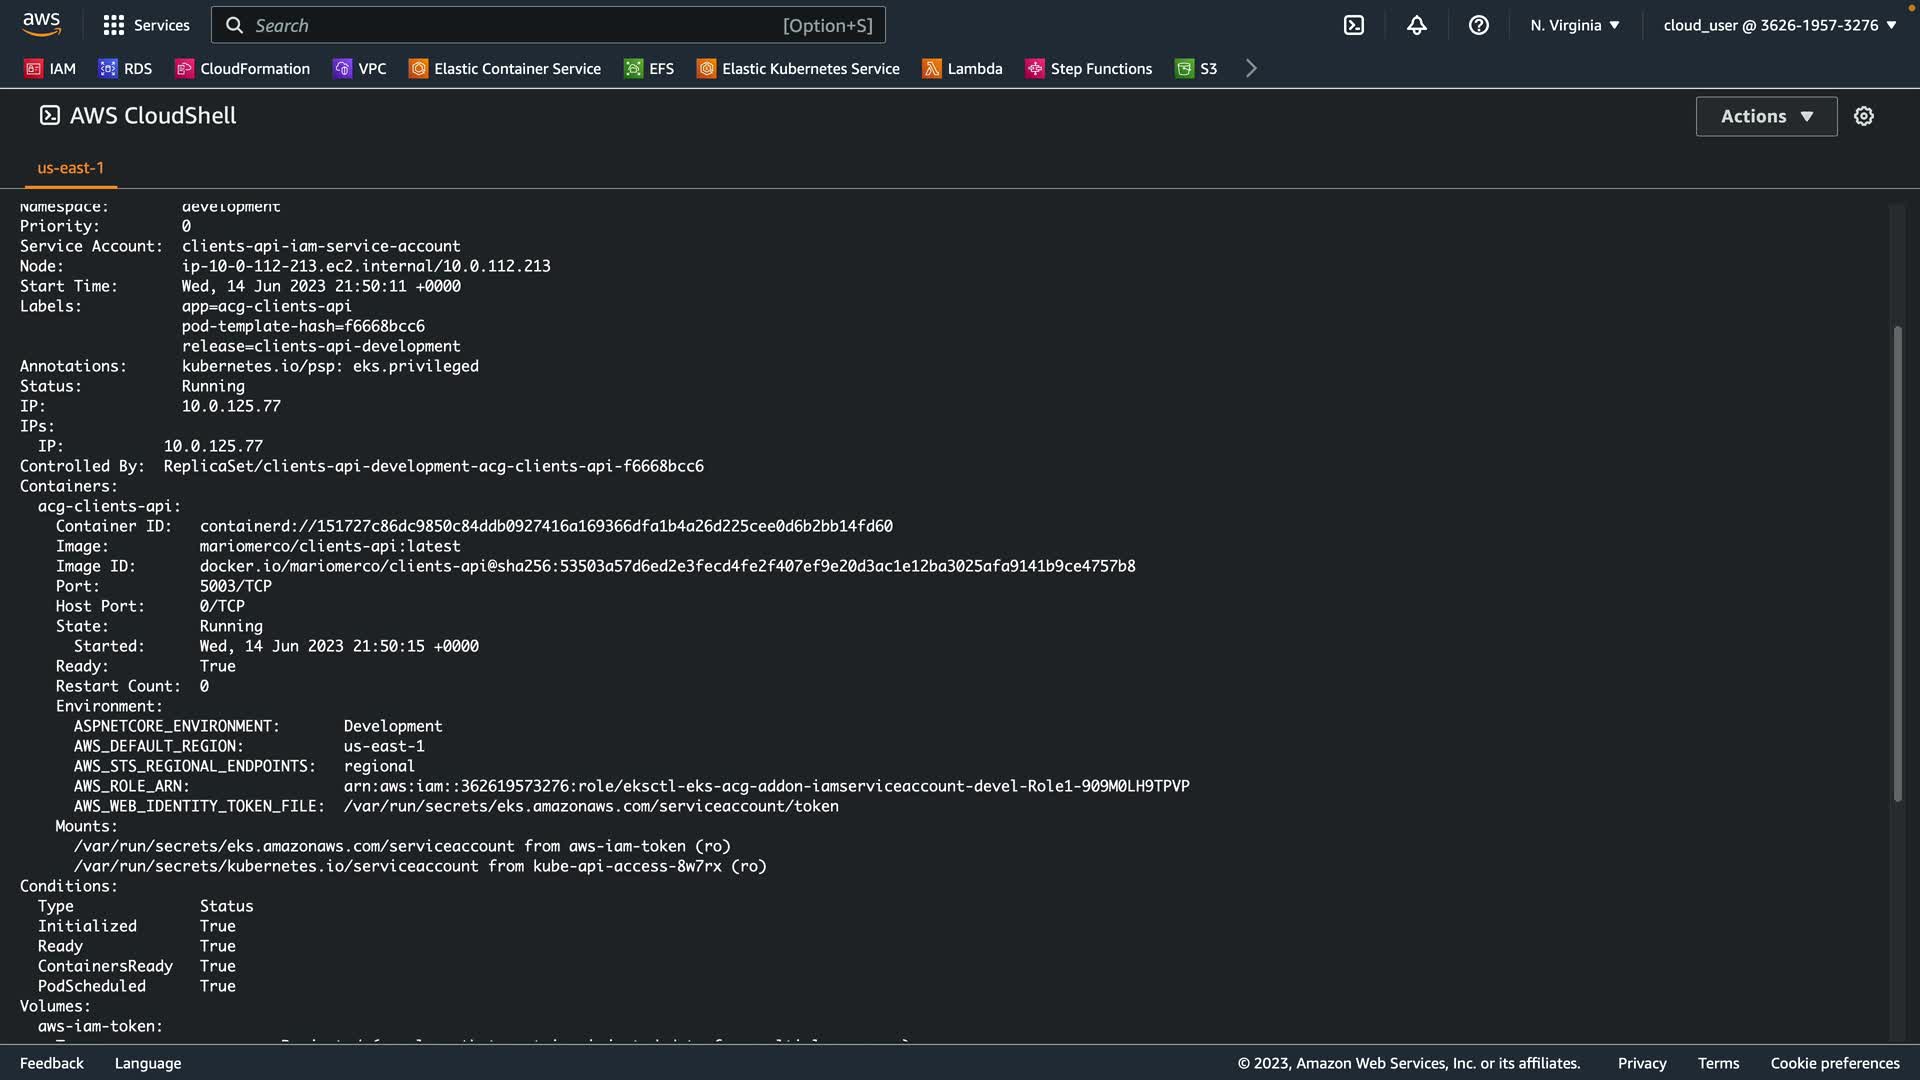Open the Services grid menu
The height and width of the screenshot is (1080, 1920).
tap(146, 25)
